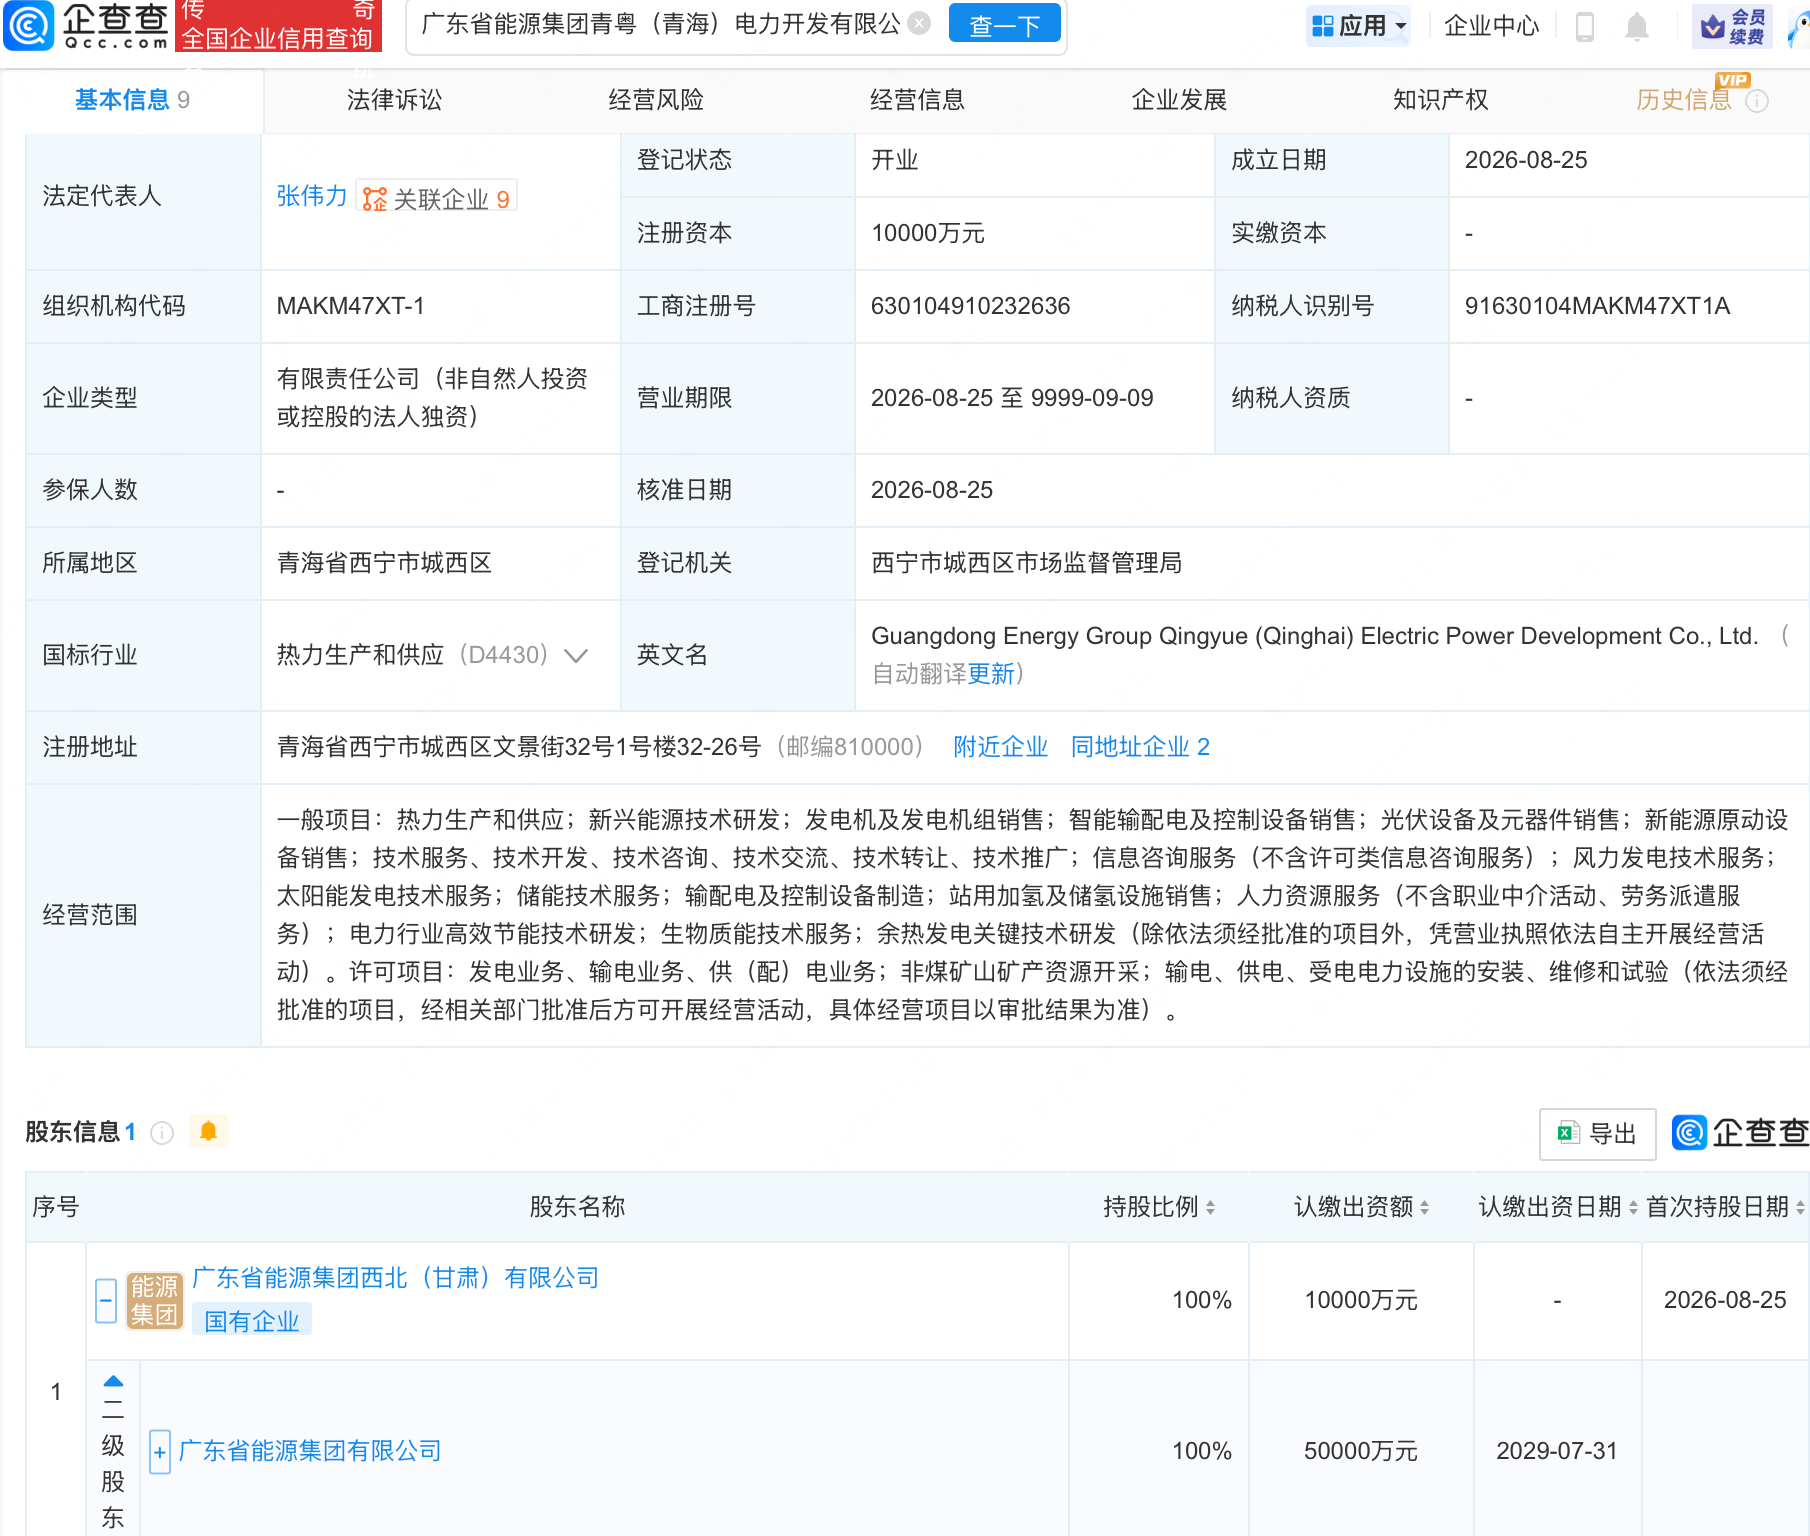Switch to the 法律诉讼 tab
The image size is (1810, 1536).
(x=394, y=100)
